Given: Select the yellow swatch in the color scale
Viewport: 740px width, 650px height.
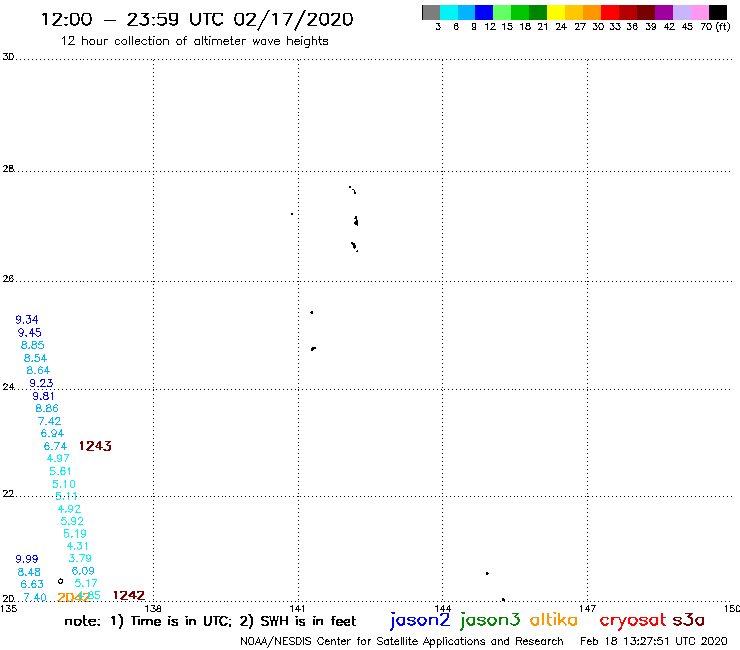Looking at the screenshot, I should click(x=556, y=12).
